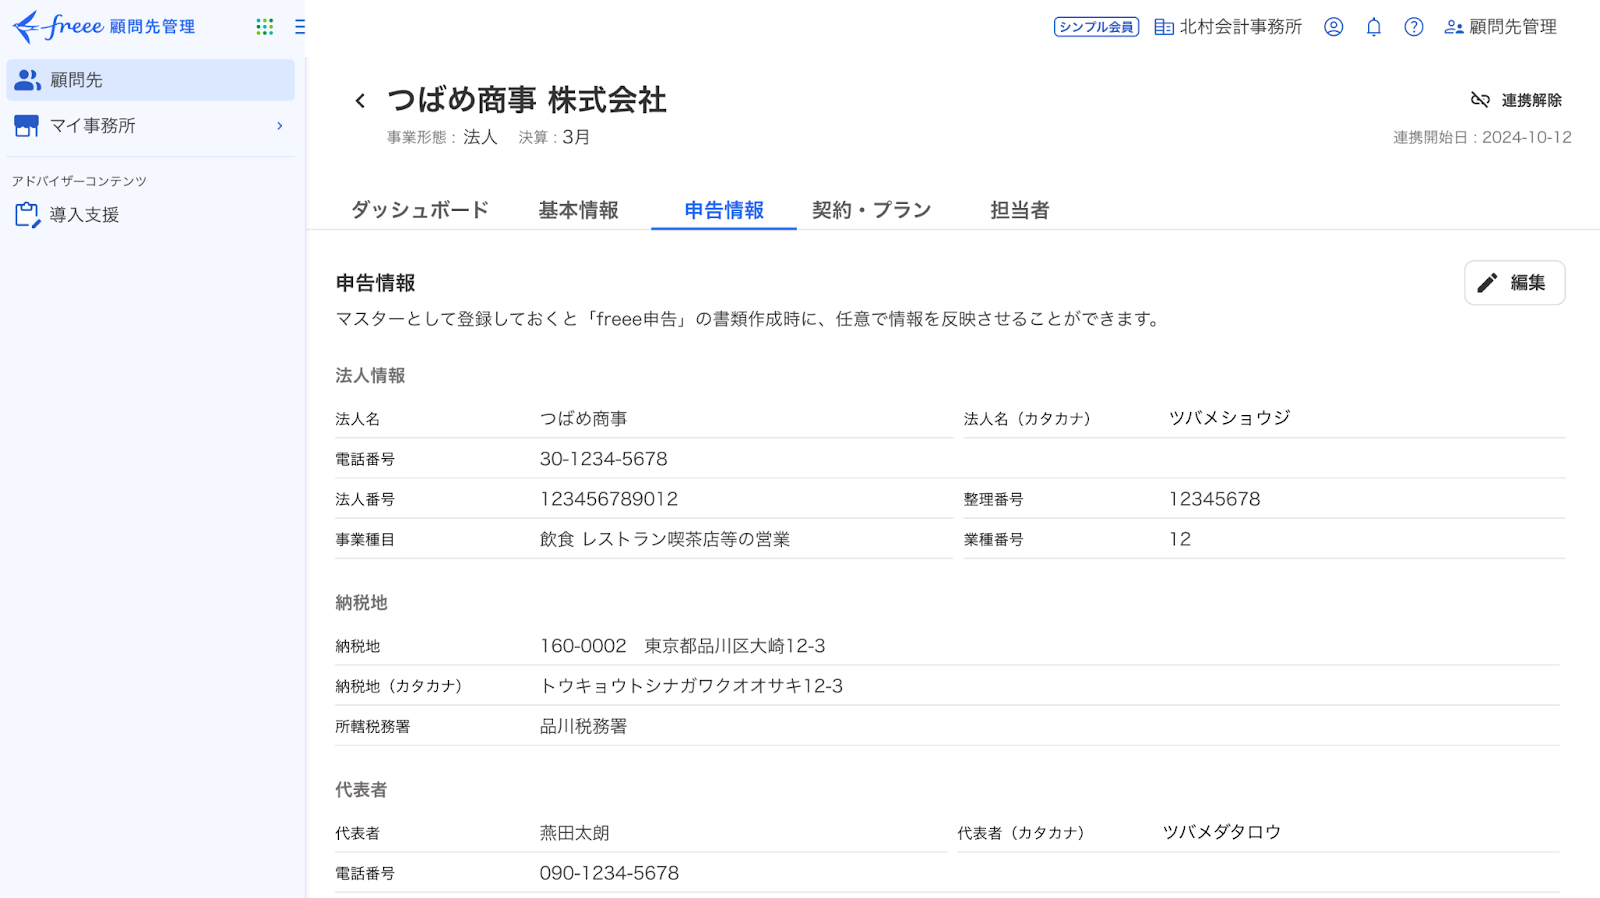Select 顧問先 in the sidebar
Screen dimensions: 1600x898
coord(151,80)
